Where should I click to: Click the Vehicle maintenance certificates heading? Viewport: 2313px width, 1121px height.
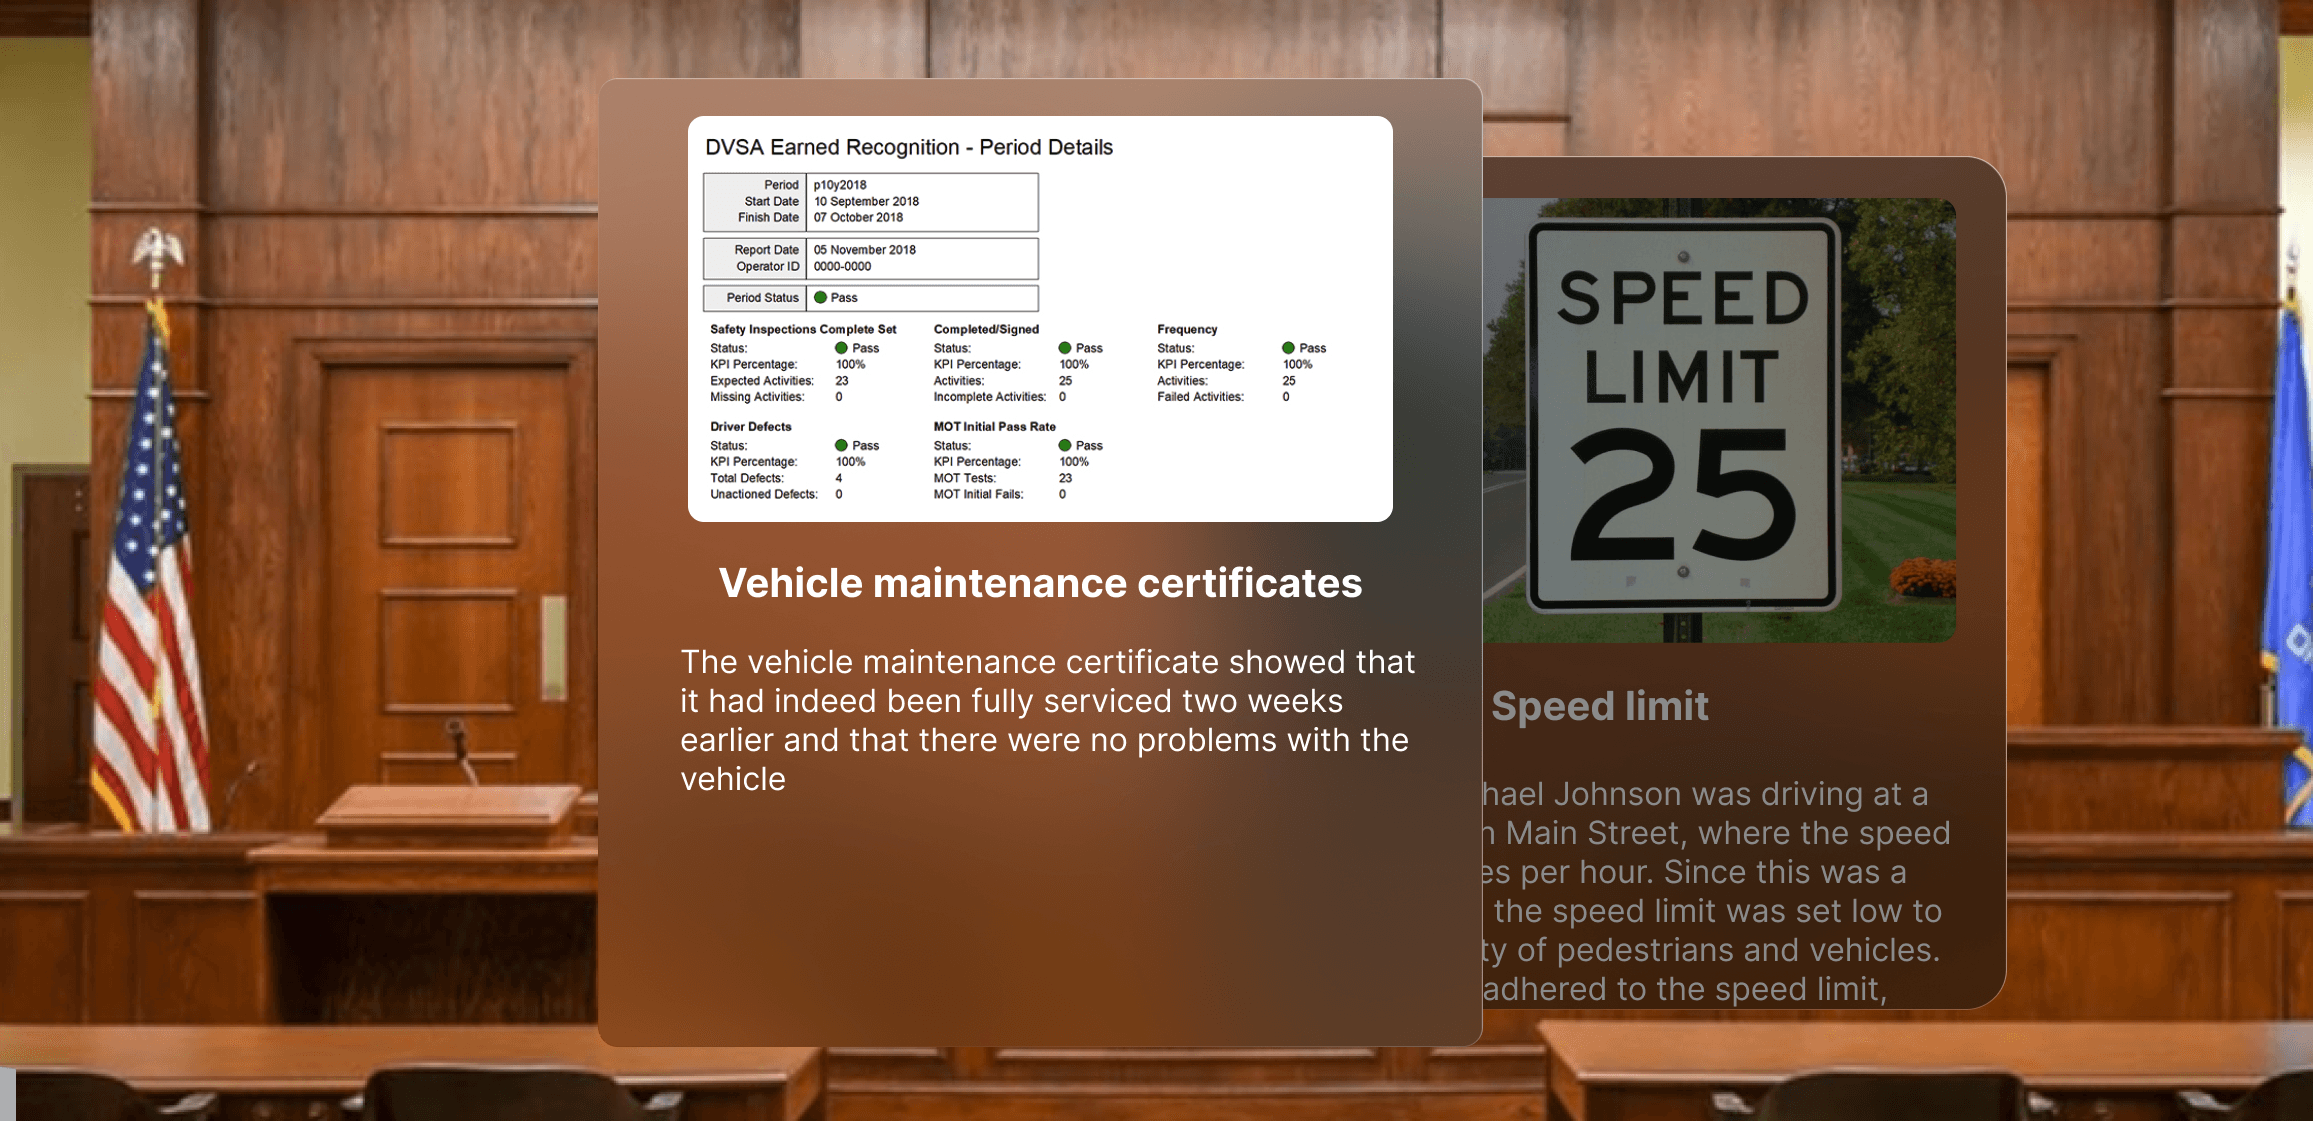(x=1040, y=583)
